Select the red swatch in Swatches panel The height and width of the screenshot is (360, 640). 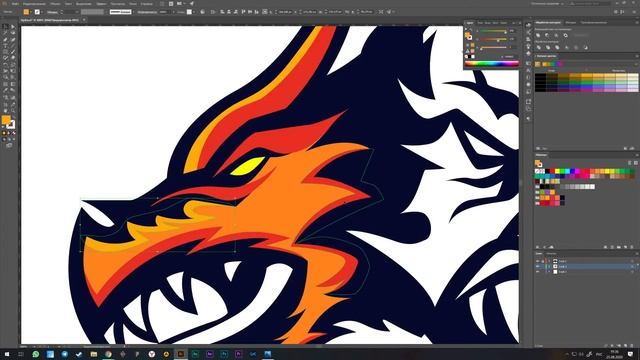pyautogui.click(x=552, y=171)
